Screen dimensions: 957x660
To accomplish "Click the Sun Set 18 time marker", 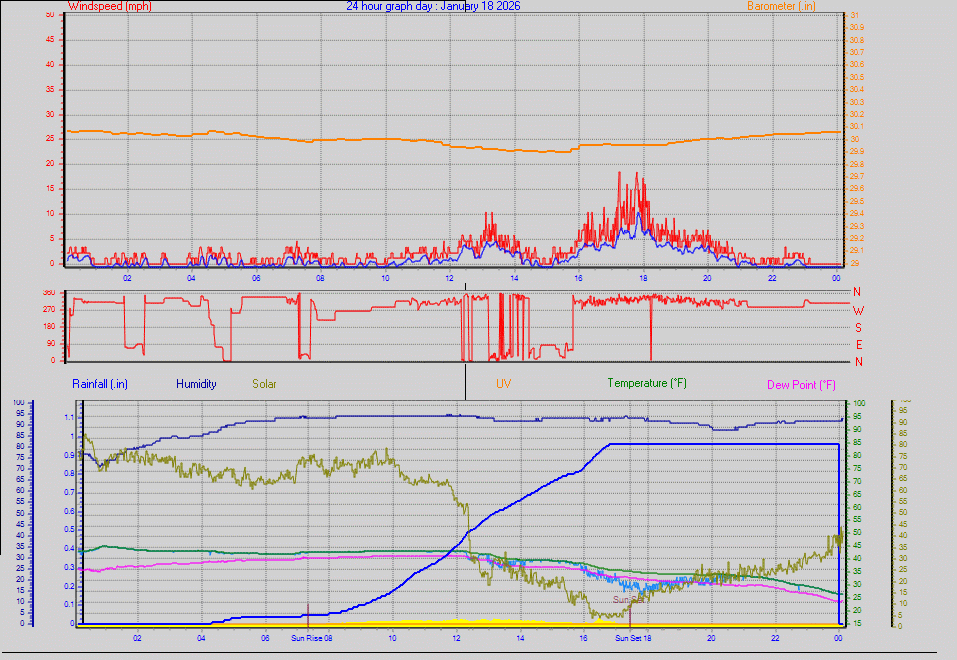I will tap(633, 637).
